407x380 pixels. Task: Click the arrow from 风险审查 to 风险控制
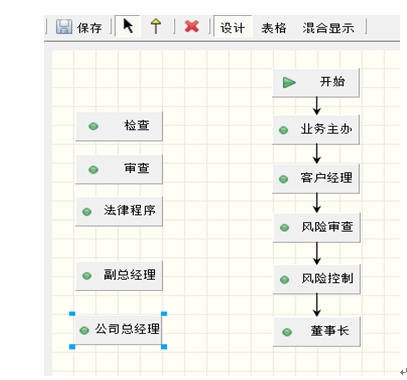click(317, 253)
